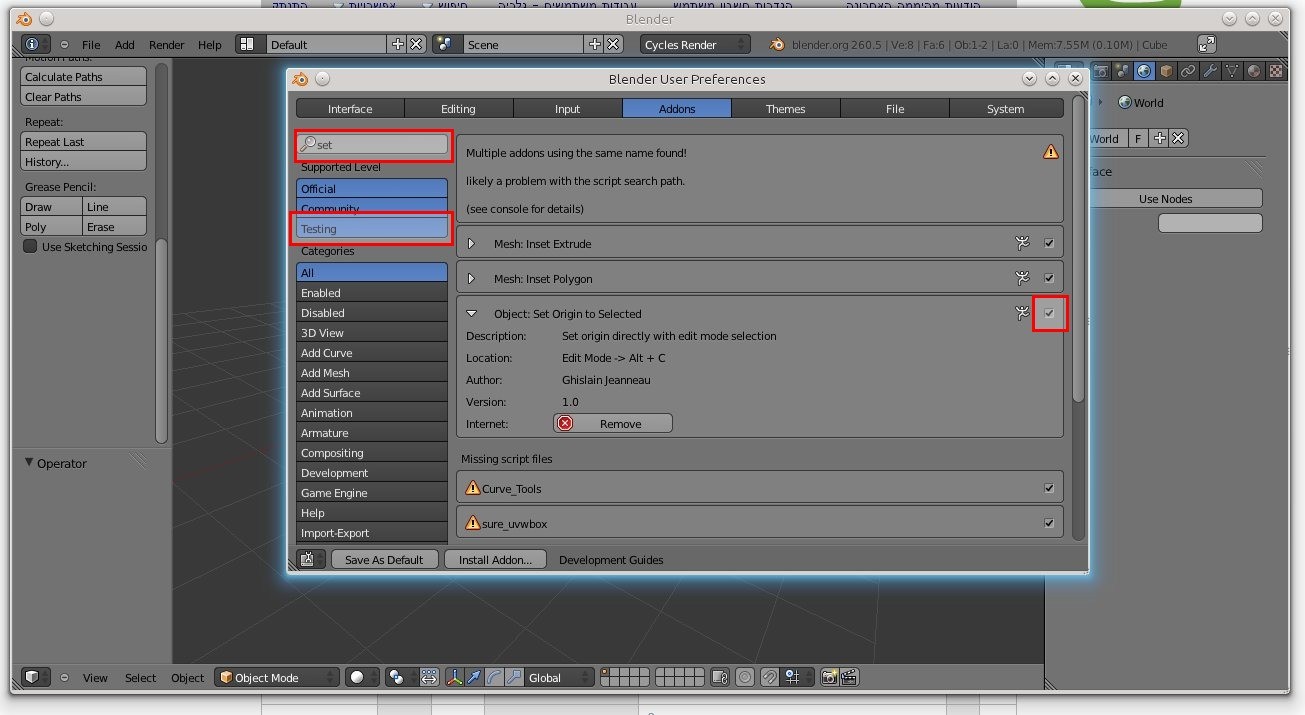Collapse the Operator panel

coord(29,463)
